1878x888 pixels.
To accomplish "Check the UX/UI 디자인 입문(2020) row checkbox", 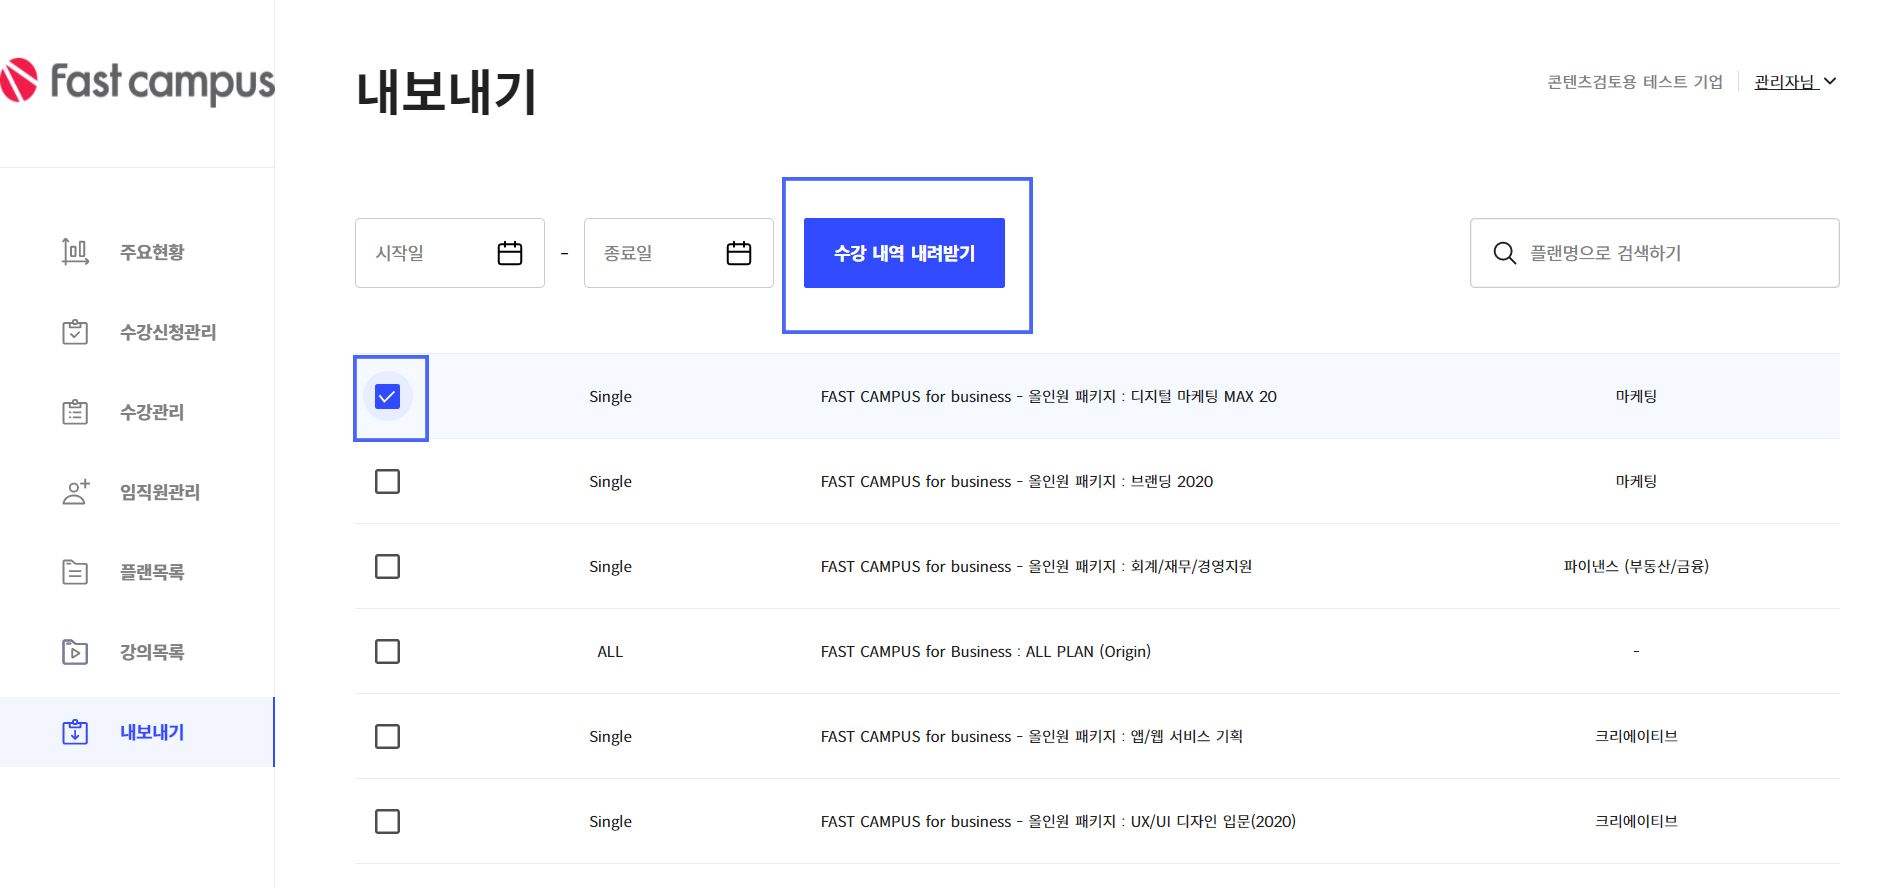I will (x=387, y=822).
